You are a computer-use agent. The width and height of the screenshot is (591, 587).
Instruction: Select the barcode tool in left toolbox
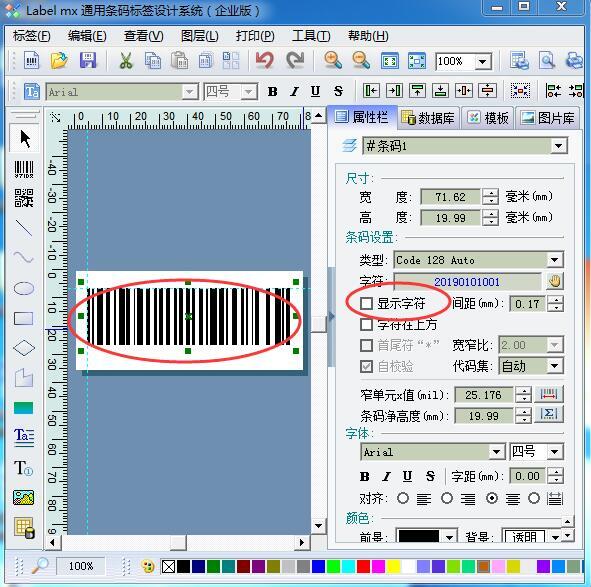[24, 169]
